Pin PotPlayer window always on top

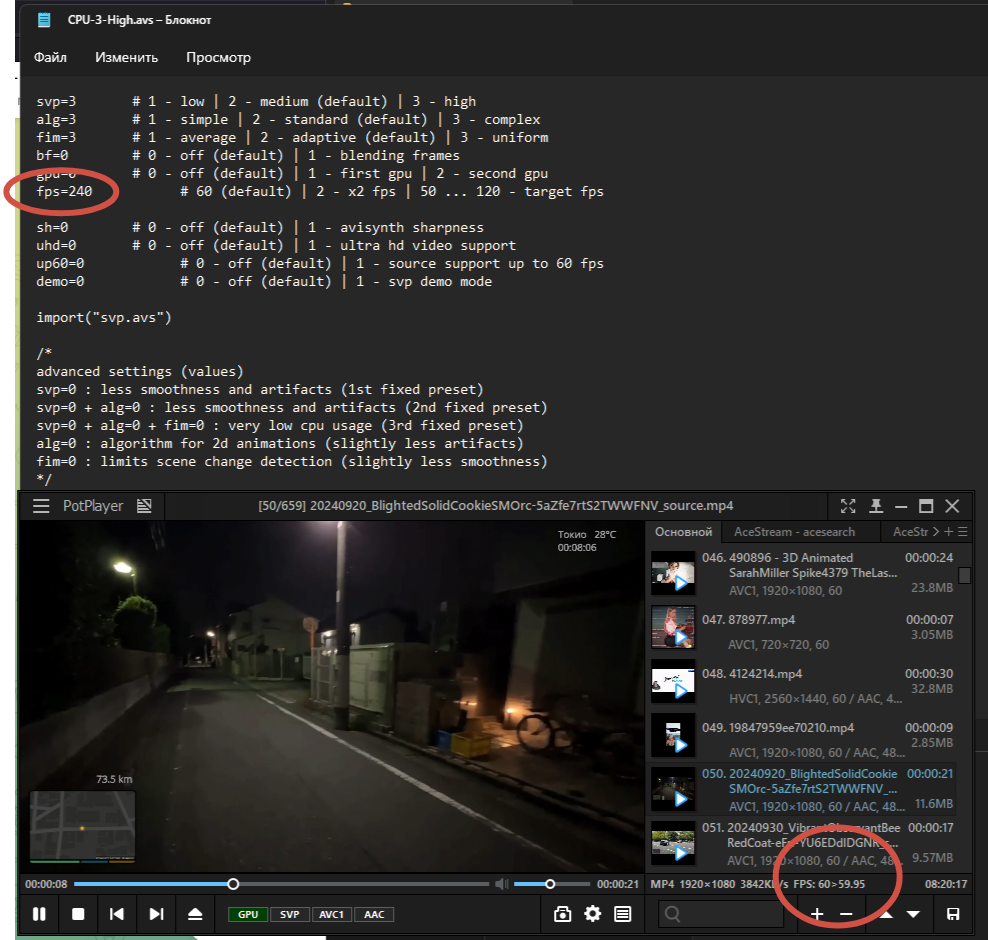coord(876,506)
